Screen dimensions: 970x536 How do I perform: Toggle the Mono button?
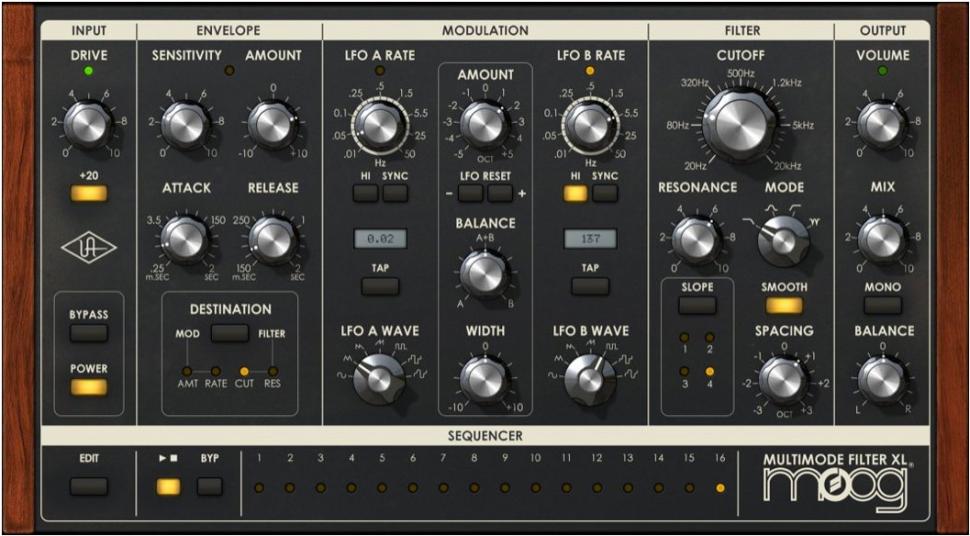[883, 305]
